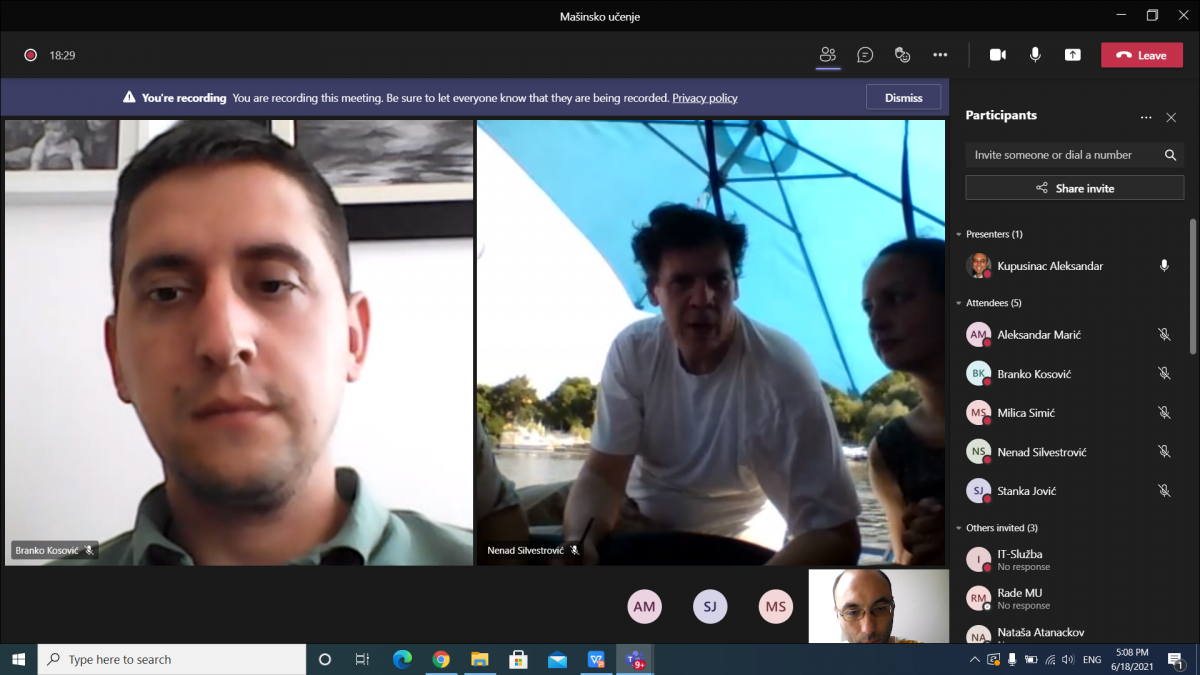The width and height of the screenshot is (1200, 675).
Task: Click the red recording indicator dot
Action: pyautogui.click(x=31, y=55)
